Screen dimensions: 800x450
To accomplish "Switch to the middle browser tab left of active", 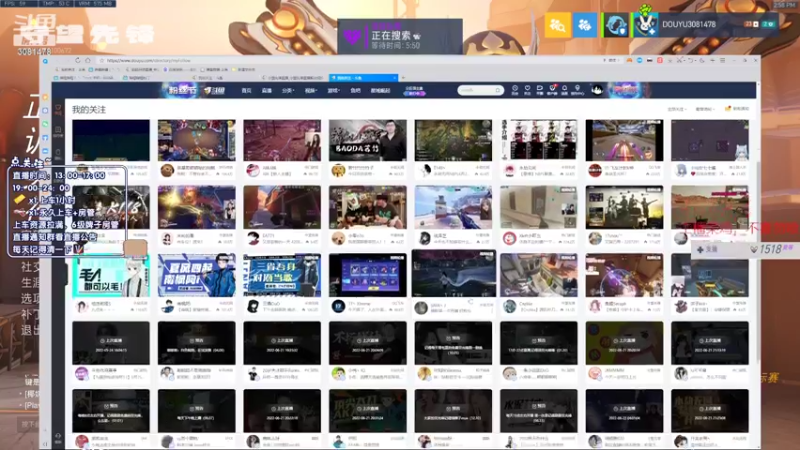I will (294, 78).
